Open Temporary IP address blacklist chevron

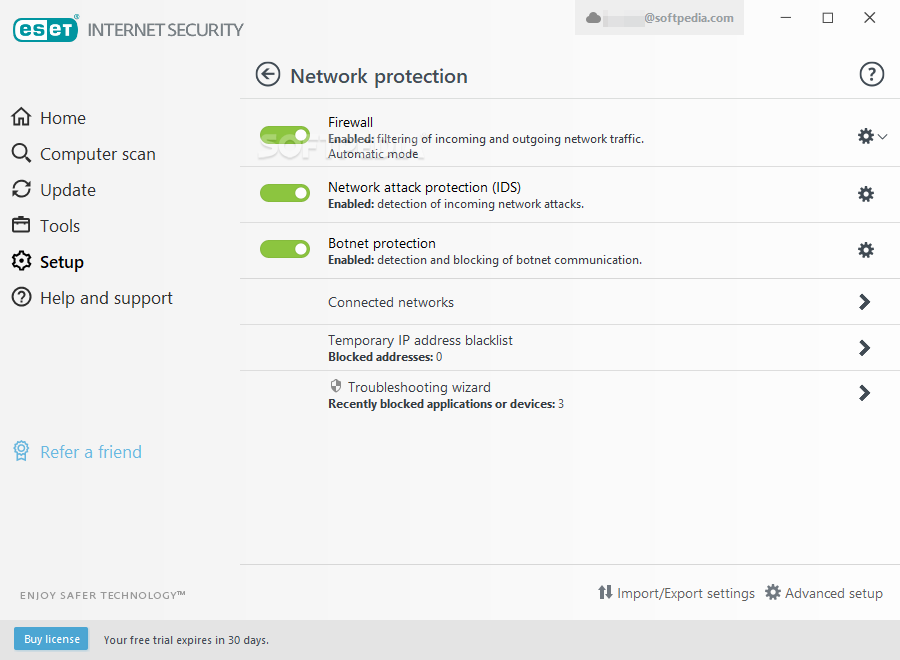click(x=864, y=348)
